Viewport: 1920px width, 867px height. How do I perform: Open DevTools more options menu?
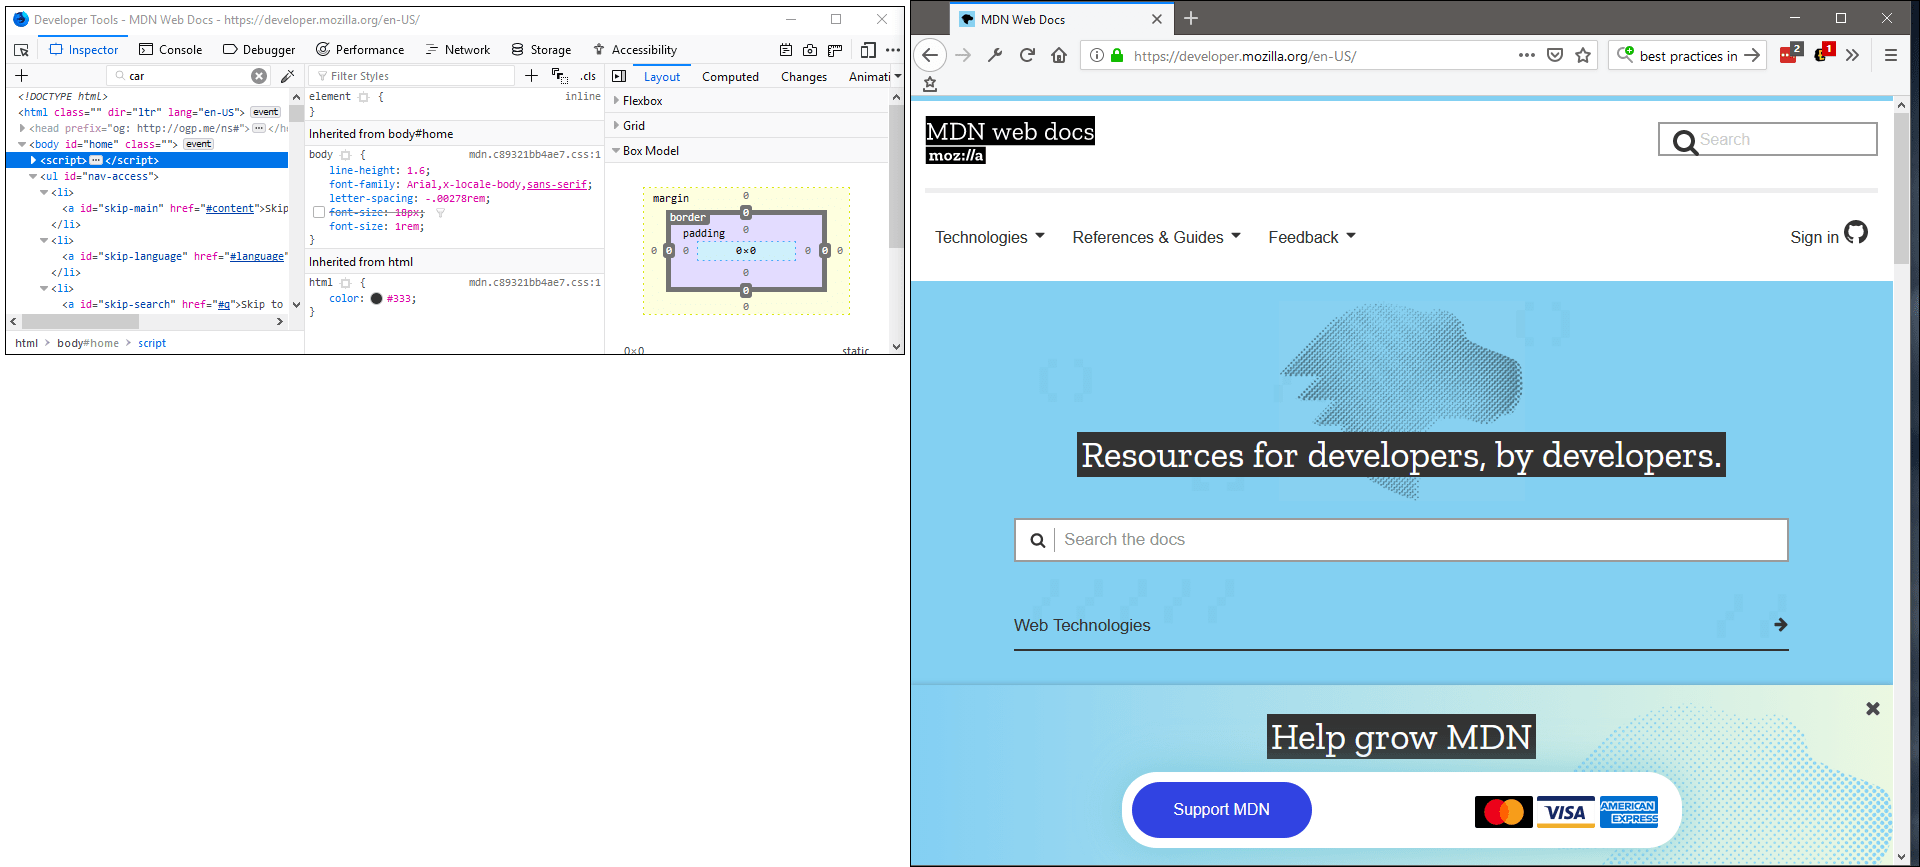pyautogui.click(x=893, y=50)
